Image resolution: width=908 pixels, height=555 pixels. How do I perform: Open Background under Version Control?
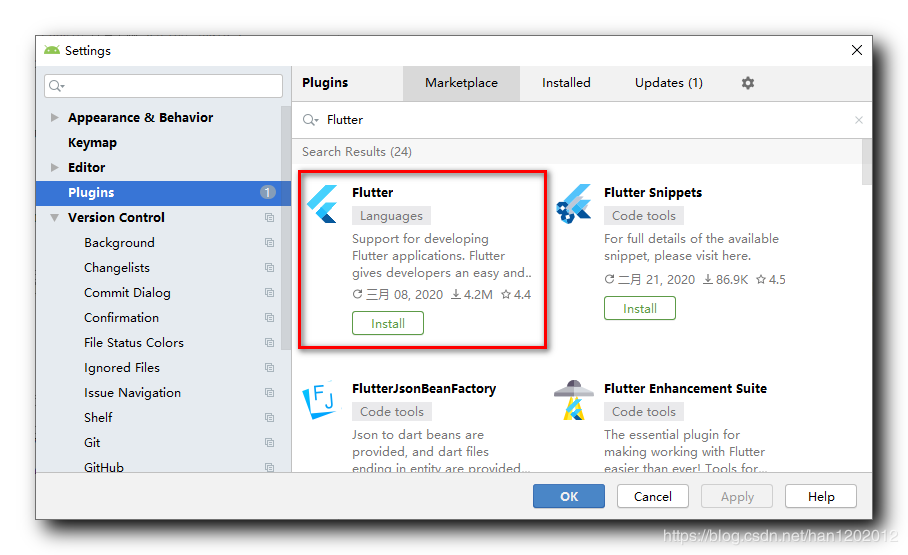(x=119, y=243)
